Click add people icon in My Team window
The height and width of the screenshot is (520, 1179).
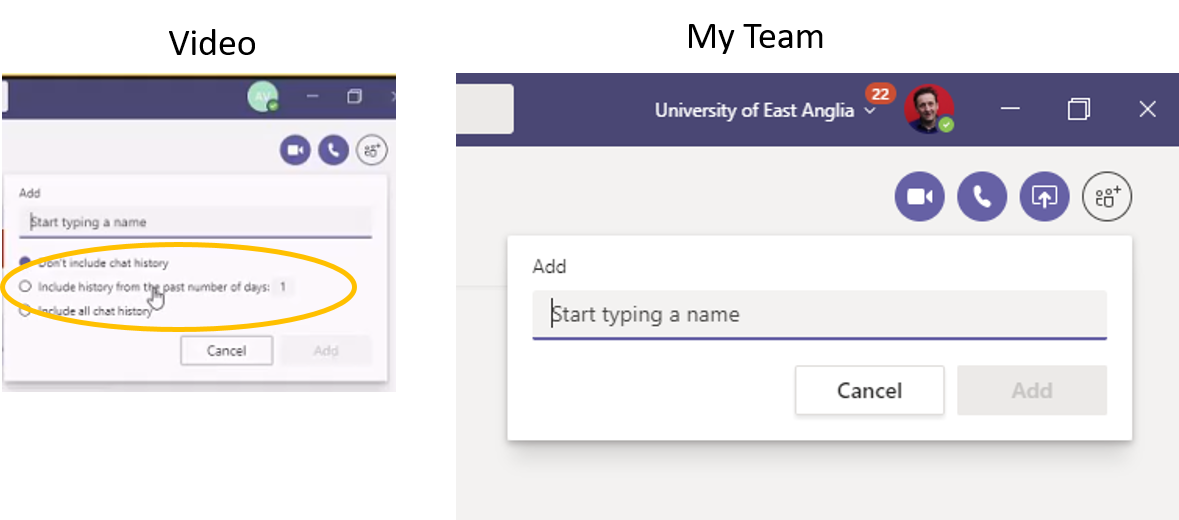[x=1107, y=197]
